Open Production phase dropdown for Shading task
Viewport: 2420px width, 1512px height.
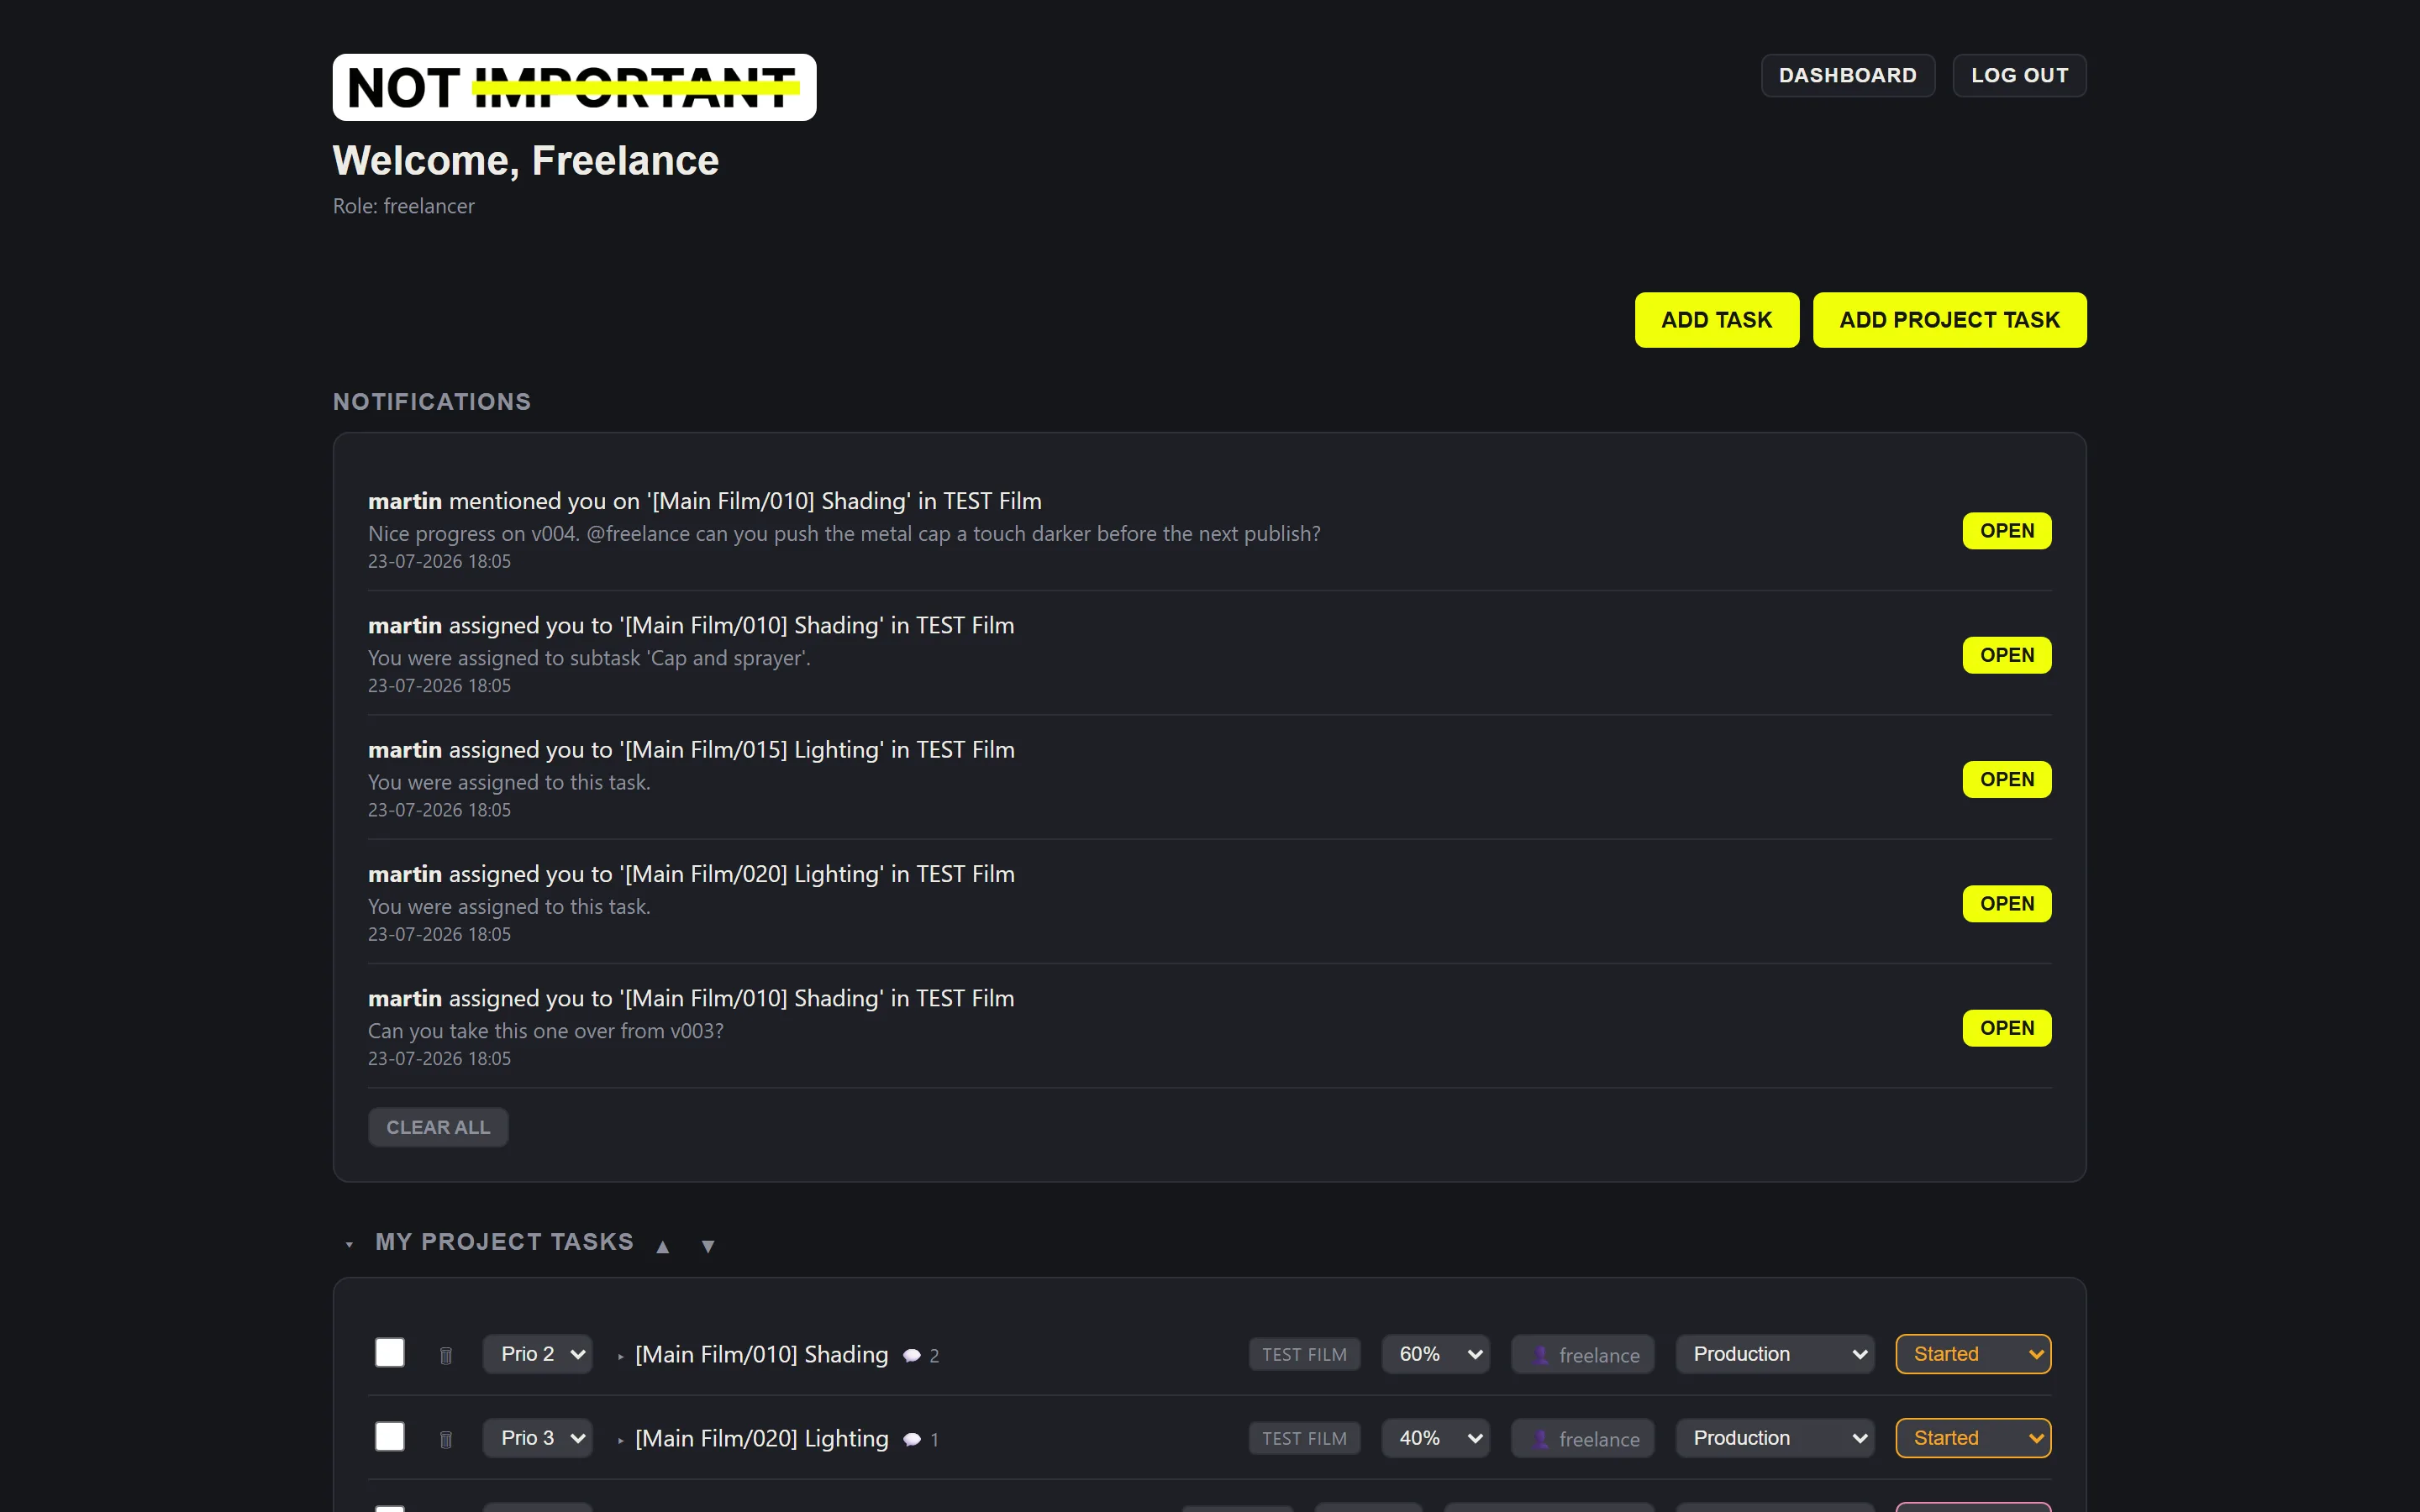pyautogui.click(x=1775, y=1354)
